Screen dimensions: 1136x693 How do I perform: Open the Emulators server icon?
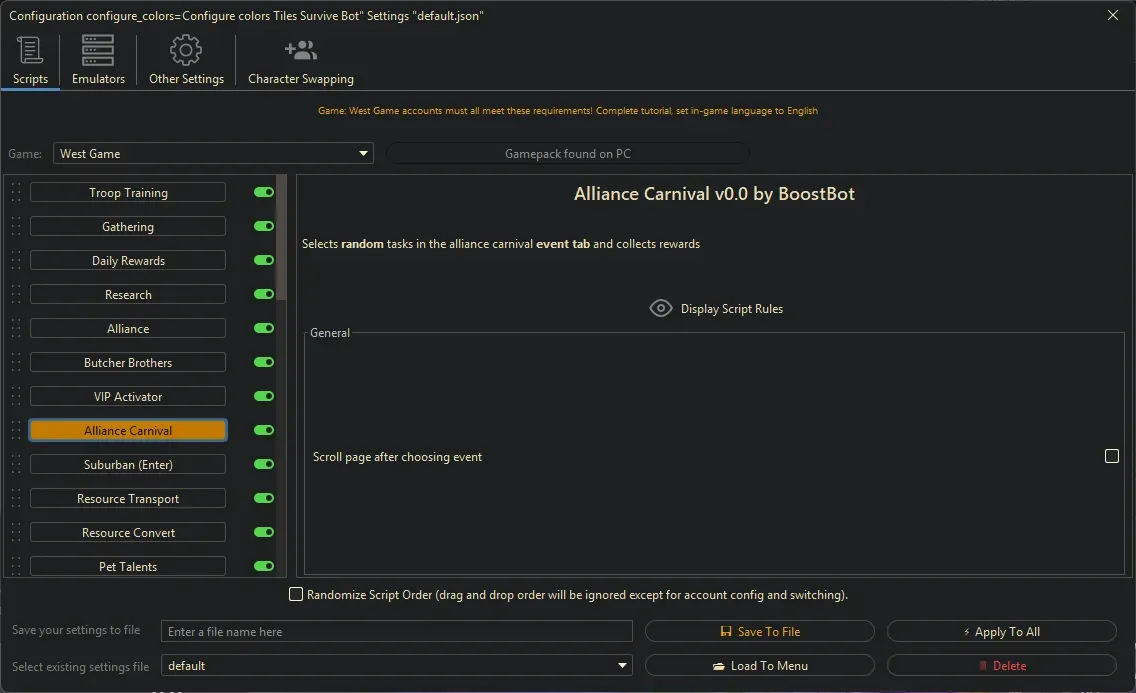point(98,50)
